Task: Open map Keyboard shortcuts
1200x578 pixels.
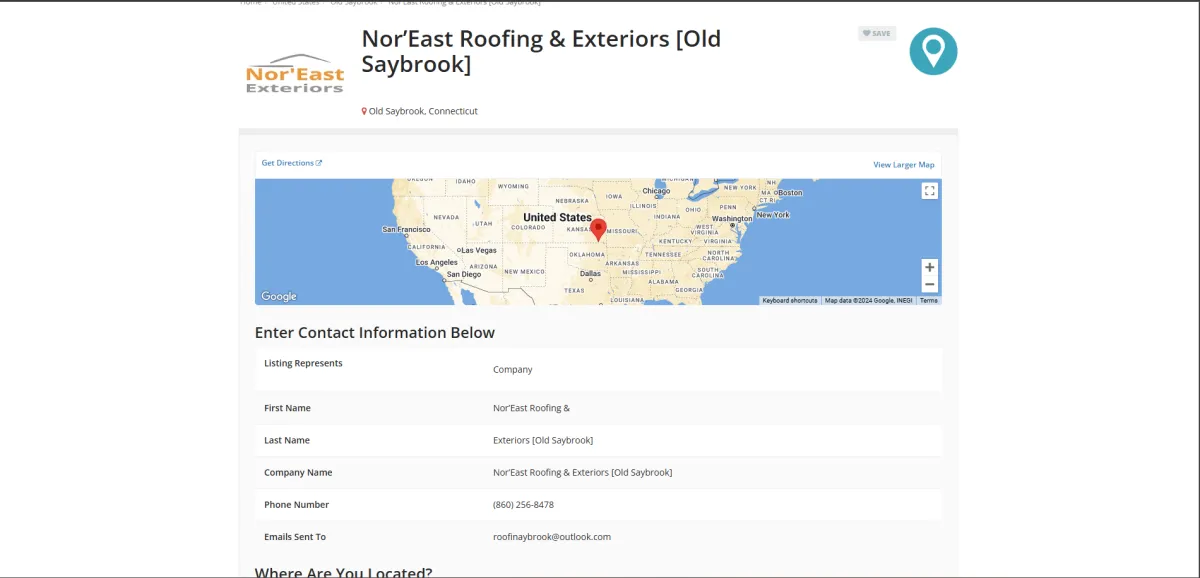Action: tap(790, 300)
